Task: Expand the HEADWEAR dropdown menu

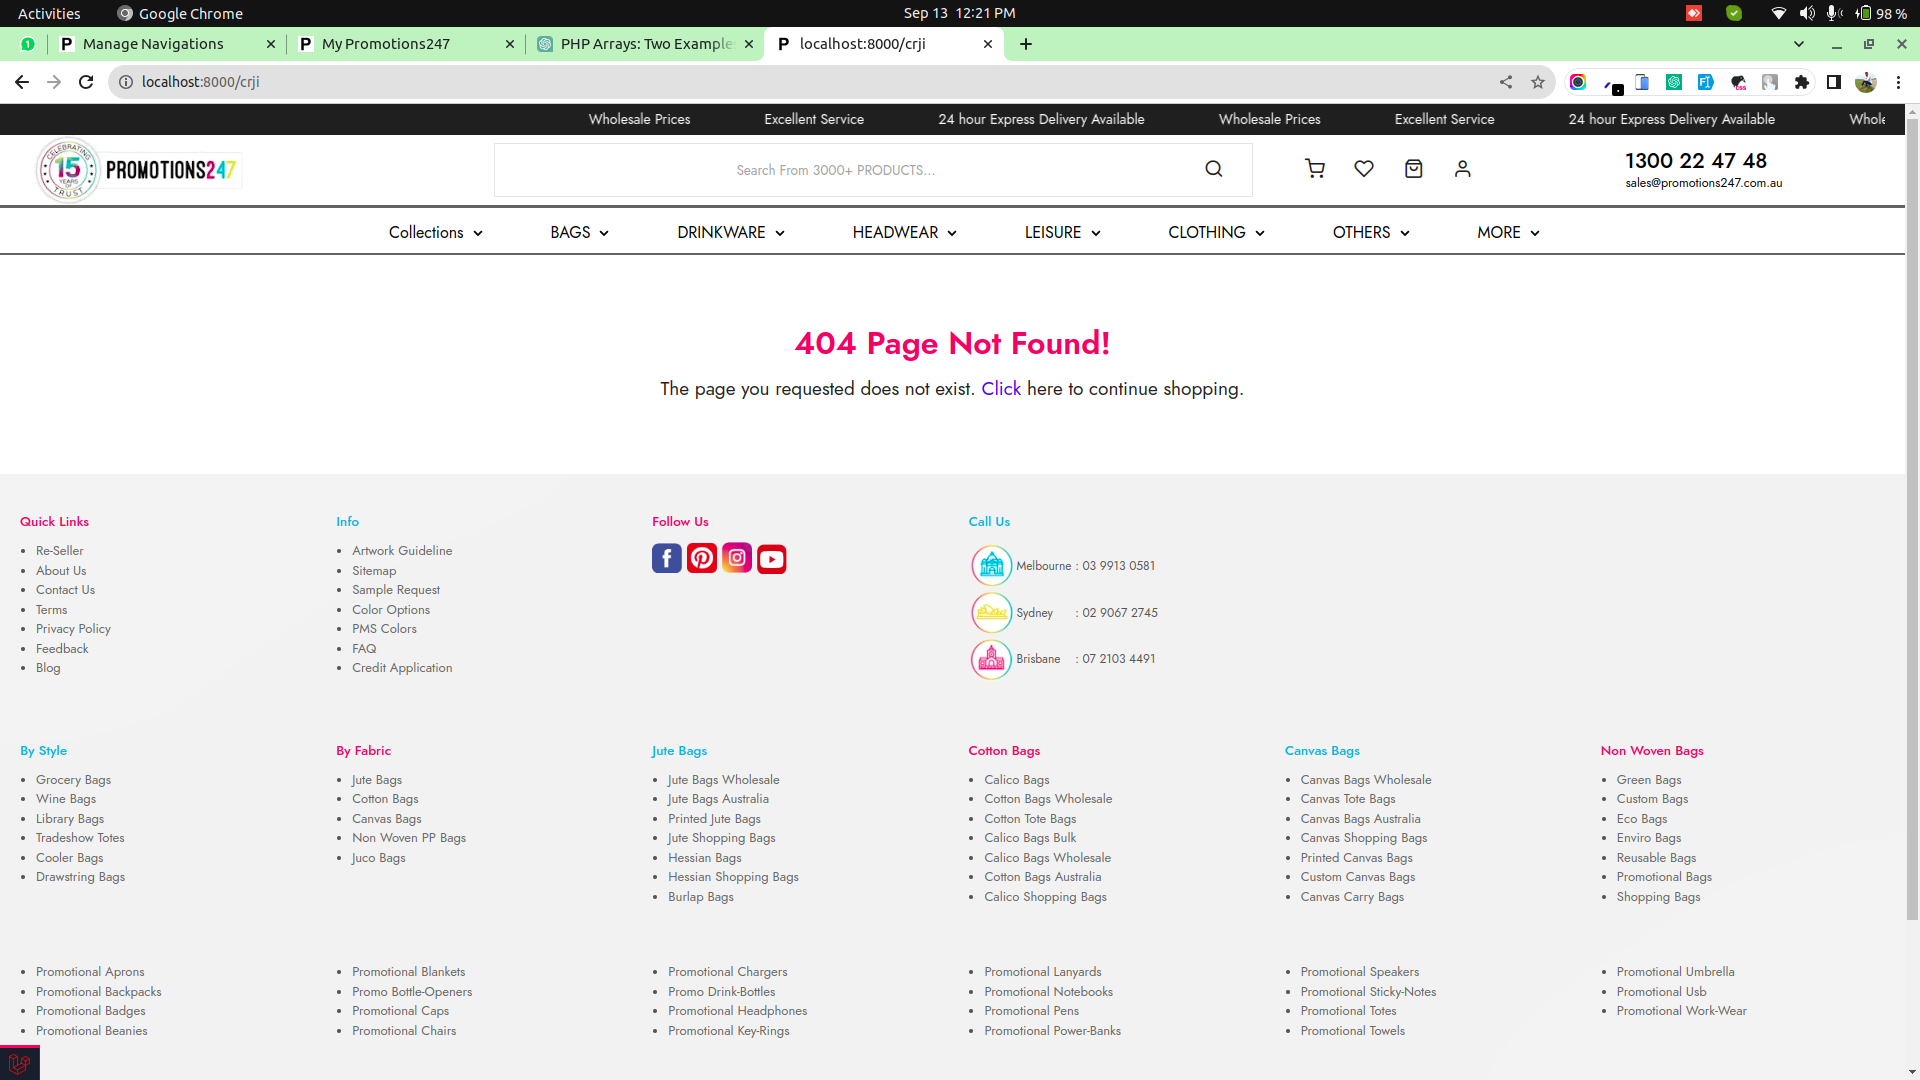Action: click(x=904, y=232)
